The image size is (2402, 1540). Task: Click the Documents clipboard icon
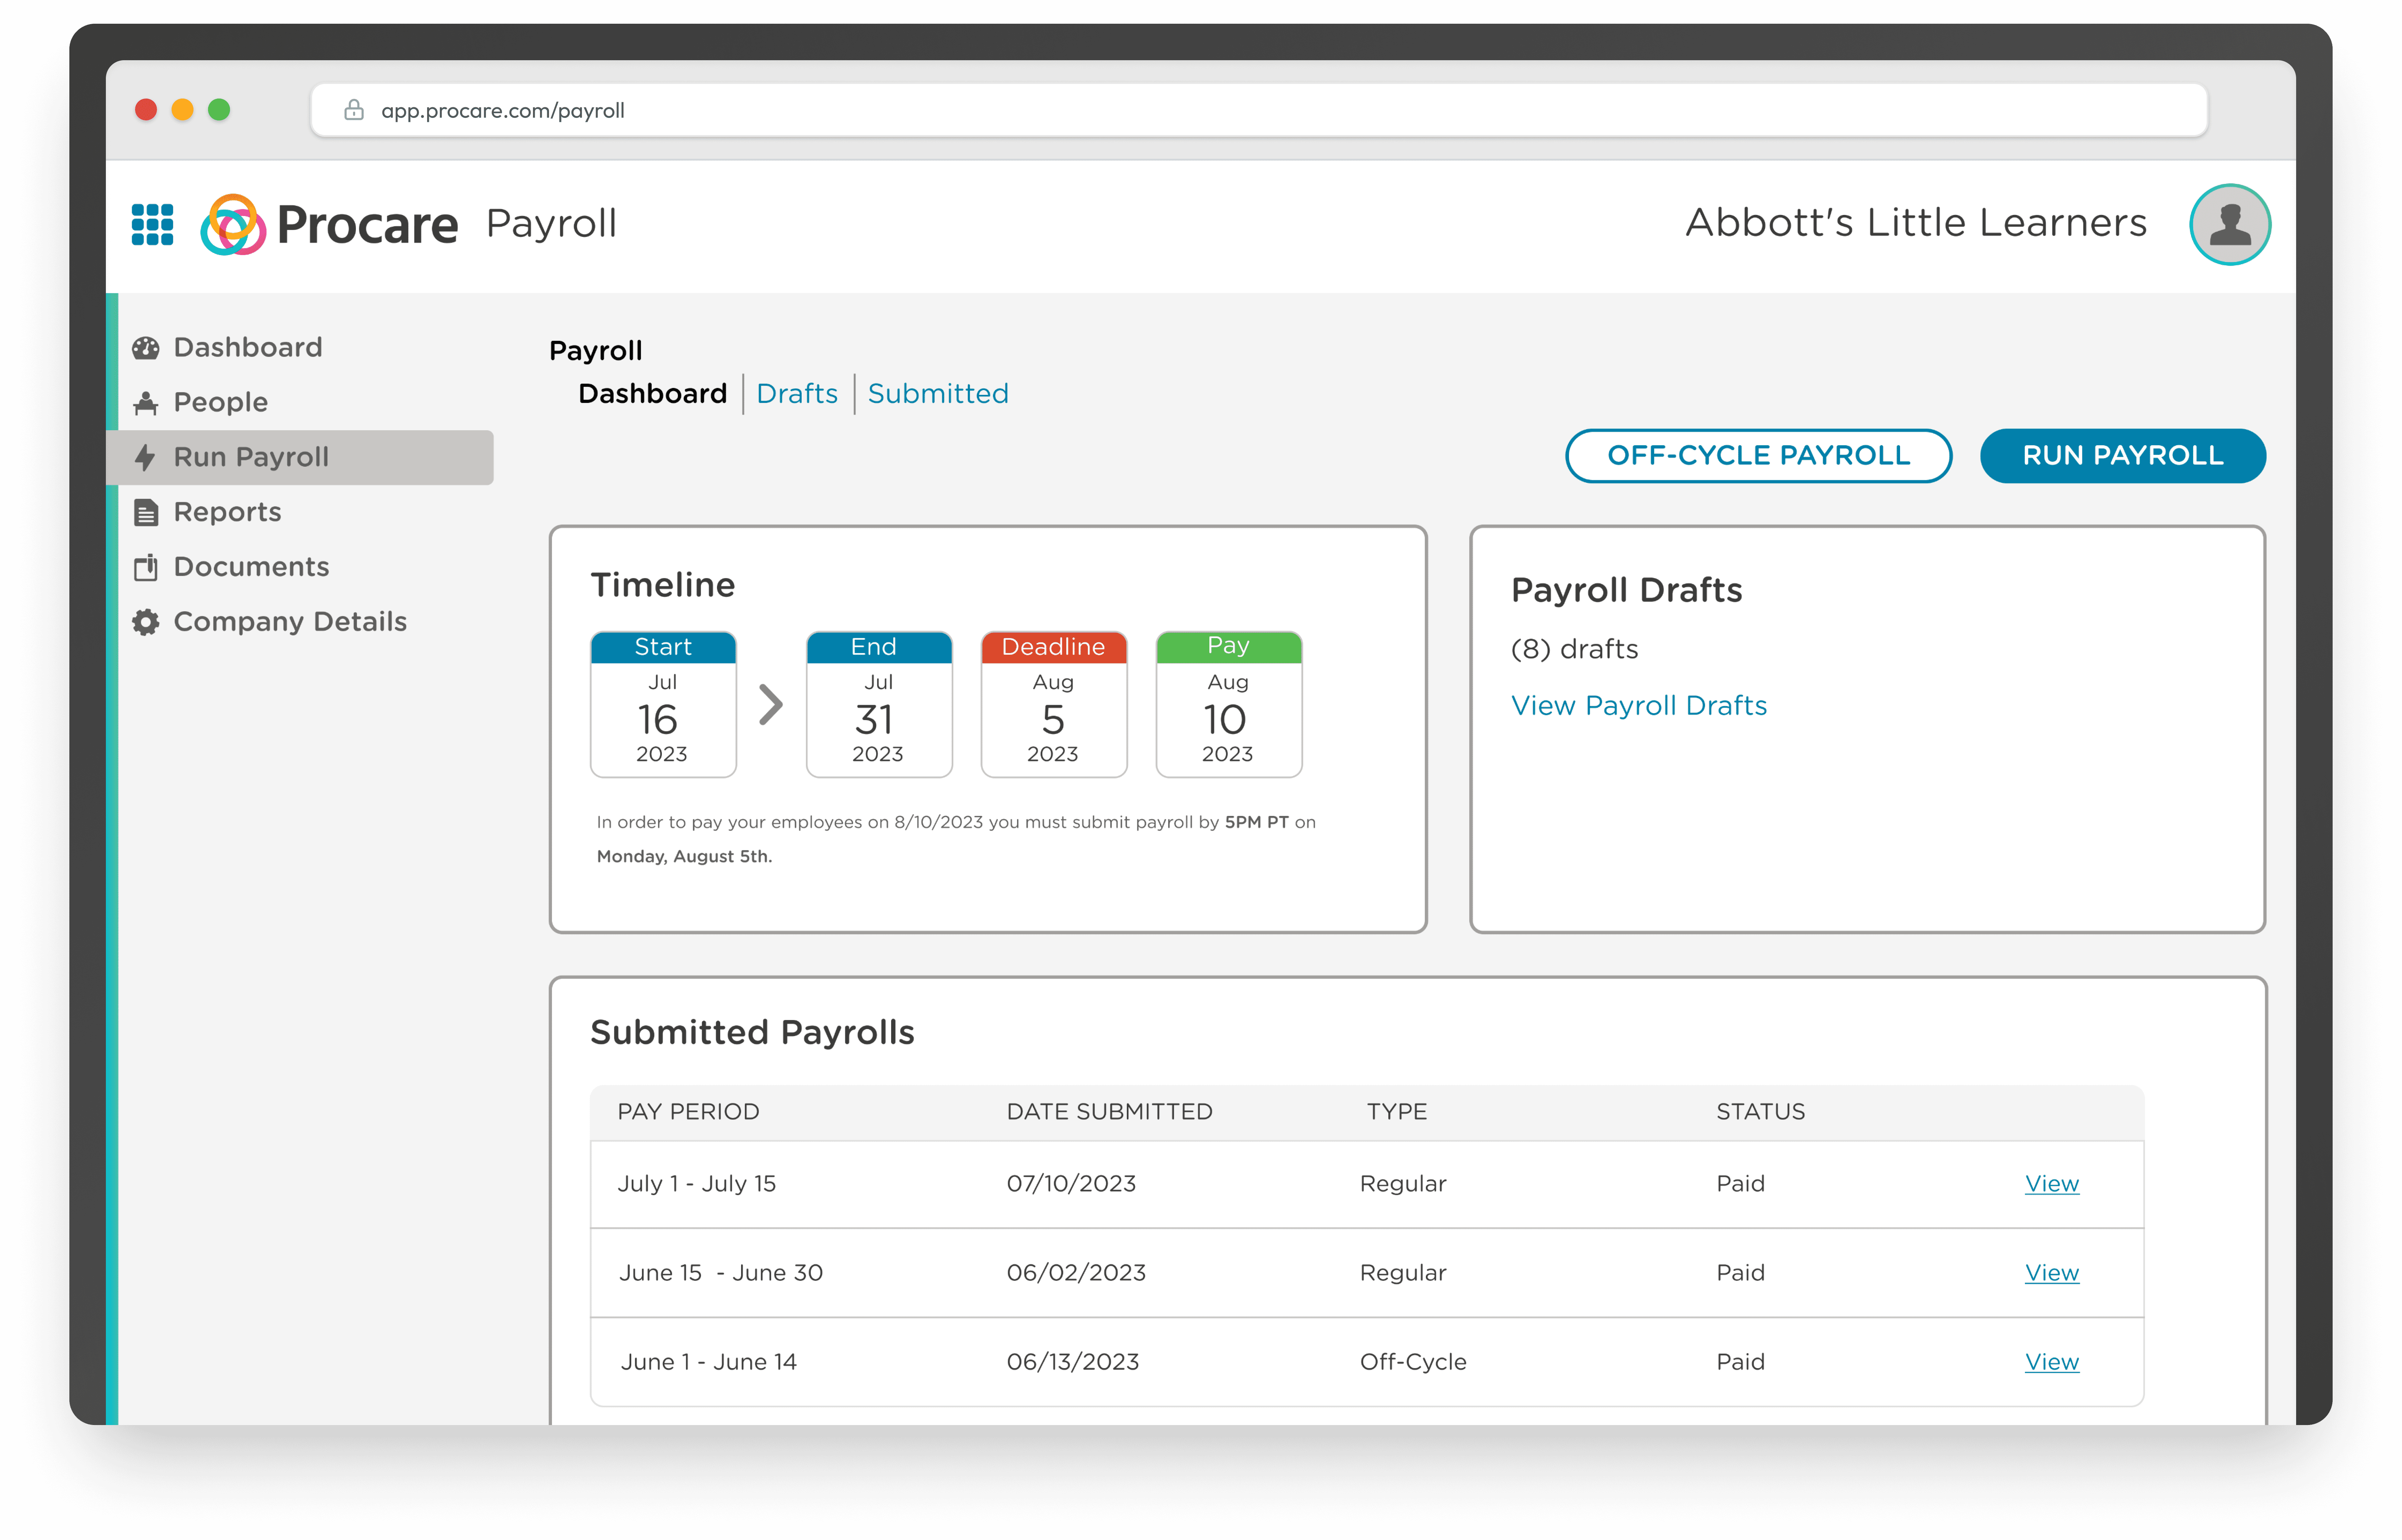tap(146, 567)
